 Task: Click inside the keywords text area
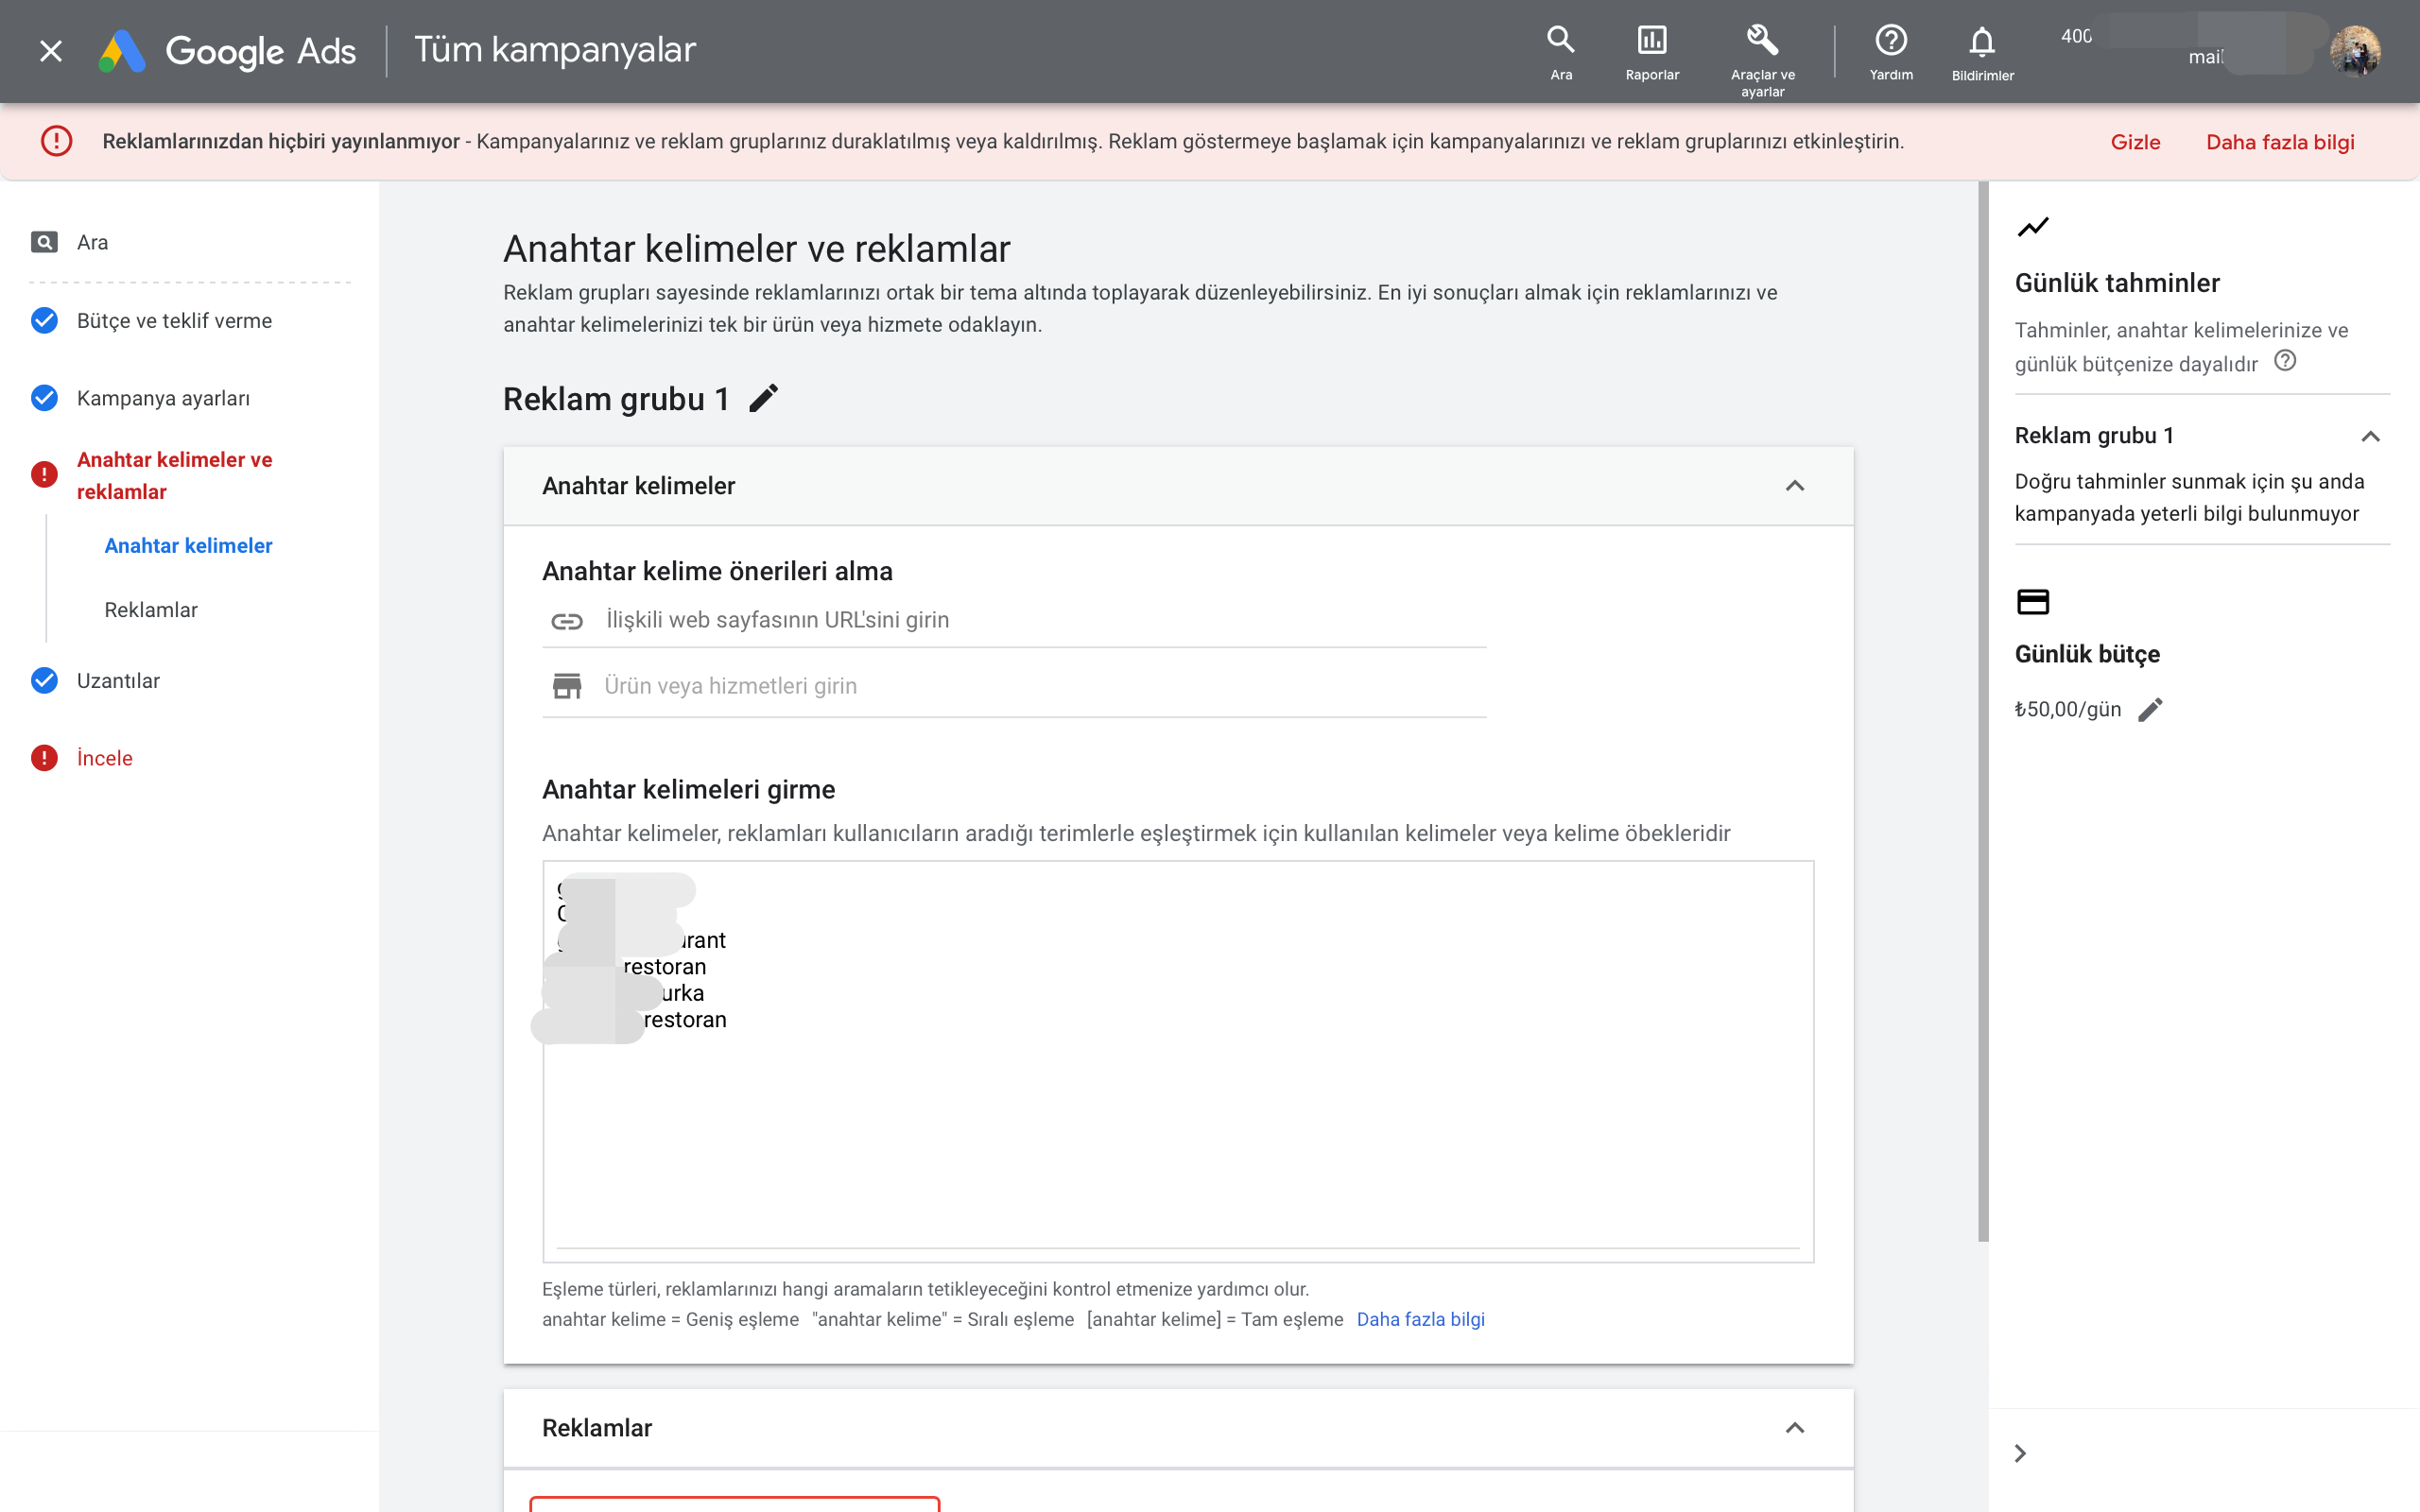1178,1061
